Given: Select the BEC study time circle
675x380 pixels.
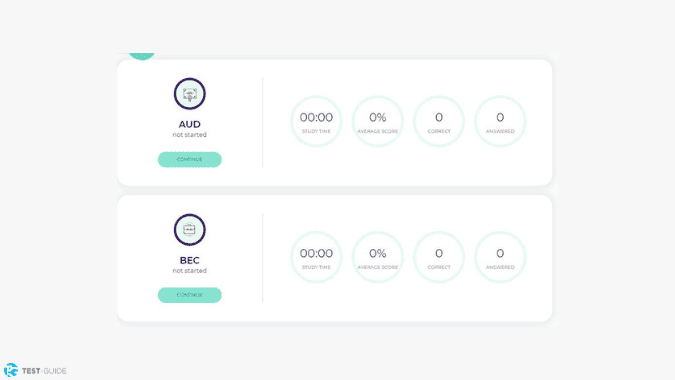Looking at the screenshot, I should pos(316,257).
